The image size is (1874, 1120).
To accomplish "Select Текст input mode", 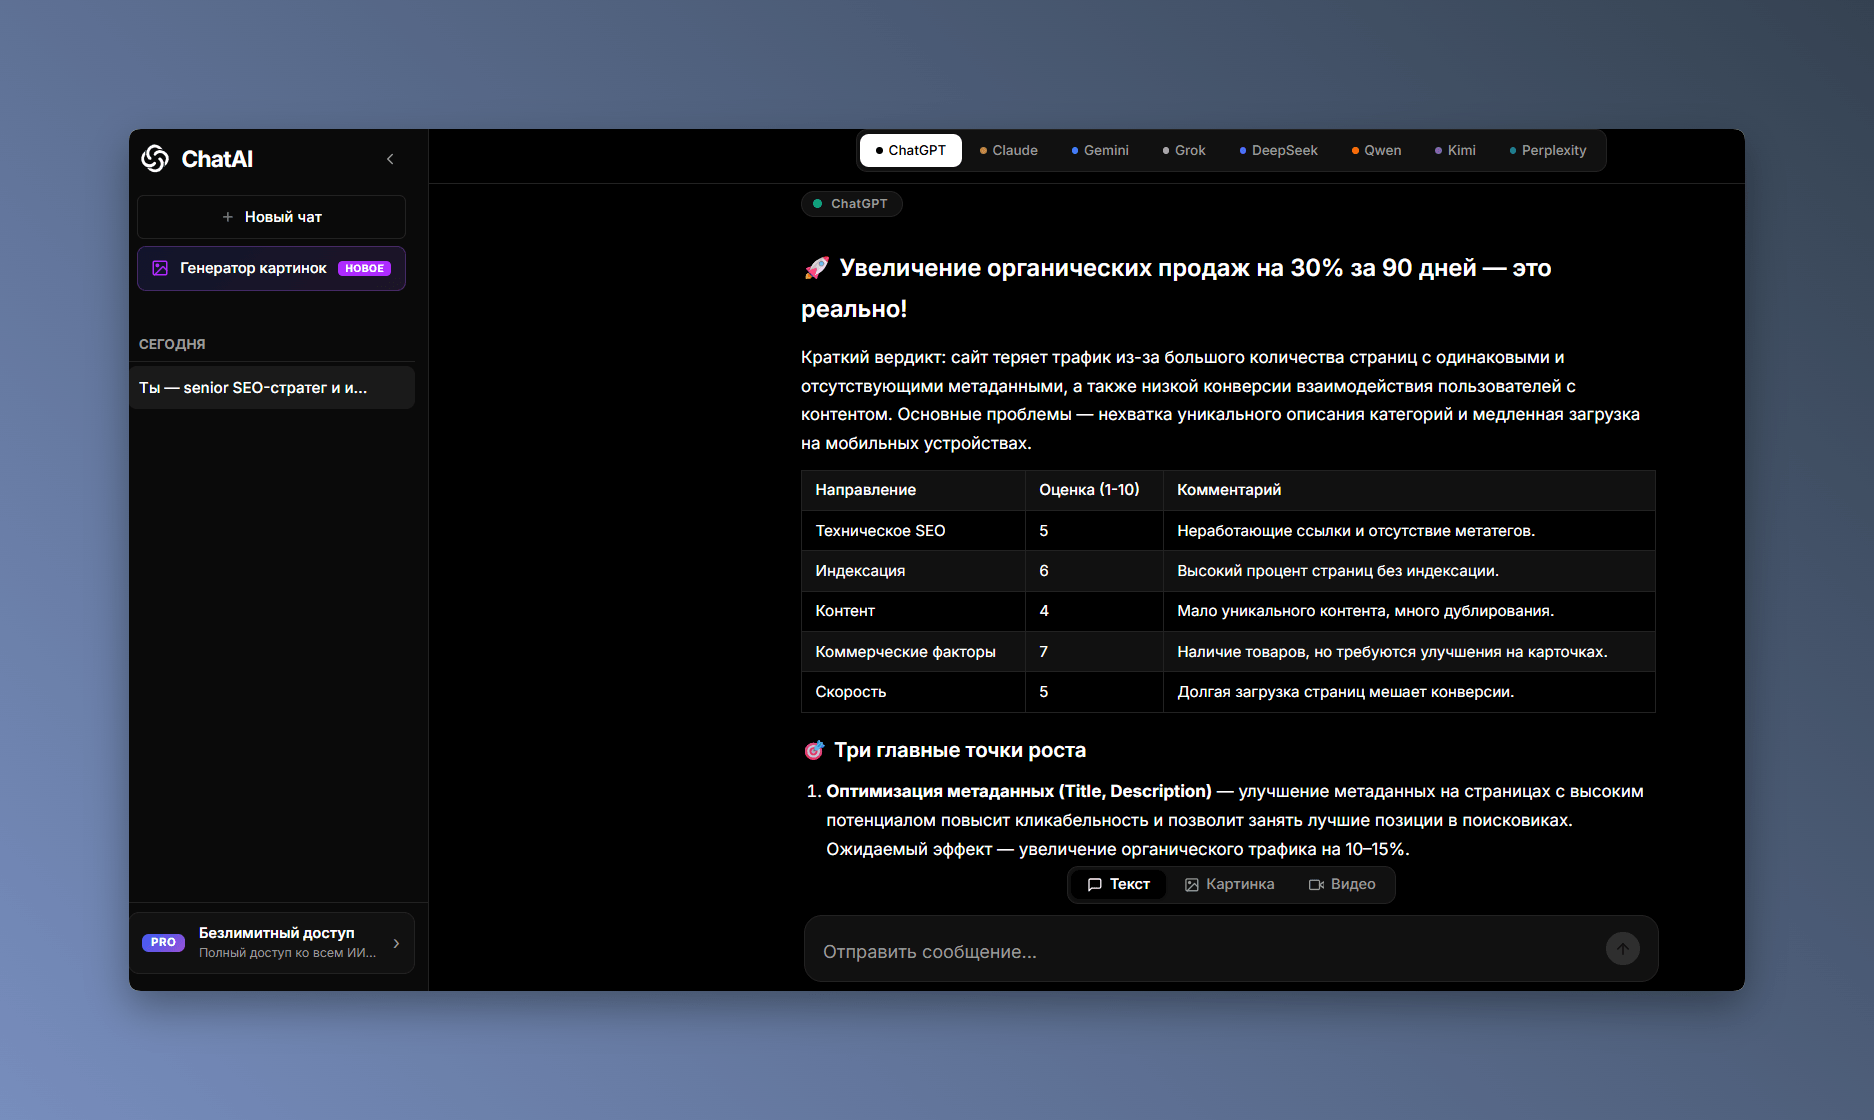I will 1119,884.
